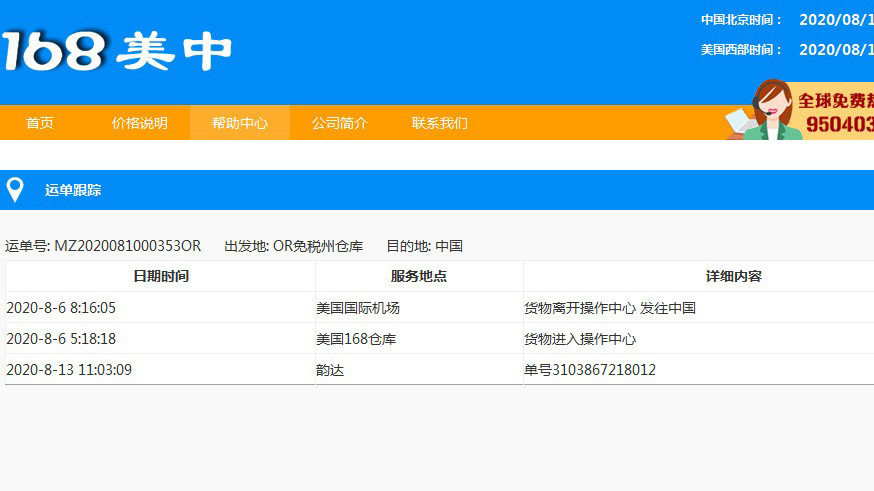The width and height of the screenshot is (874, 491).
Task: Click the 货物离开操作中心 发往中国 detail
Action: pos(609,308)
